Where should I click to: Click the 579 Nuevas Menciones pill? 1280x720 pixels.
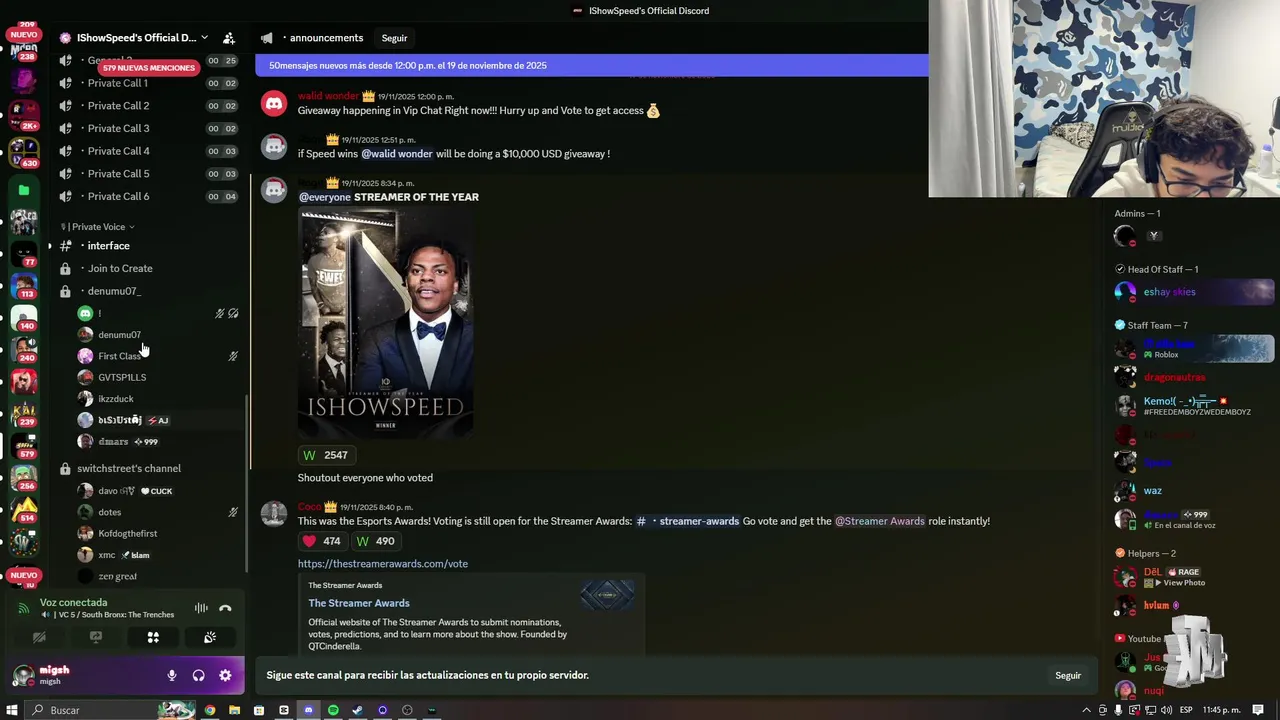click(x=149, y=68)
